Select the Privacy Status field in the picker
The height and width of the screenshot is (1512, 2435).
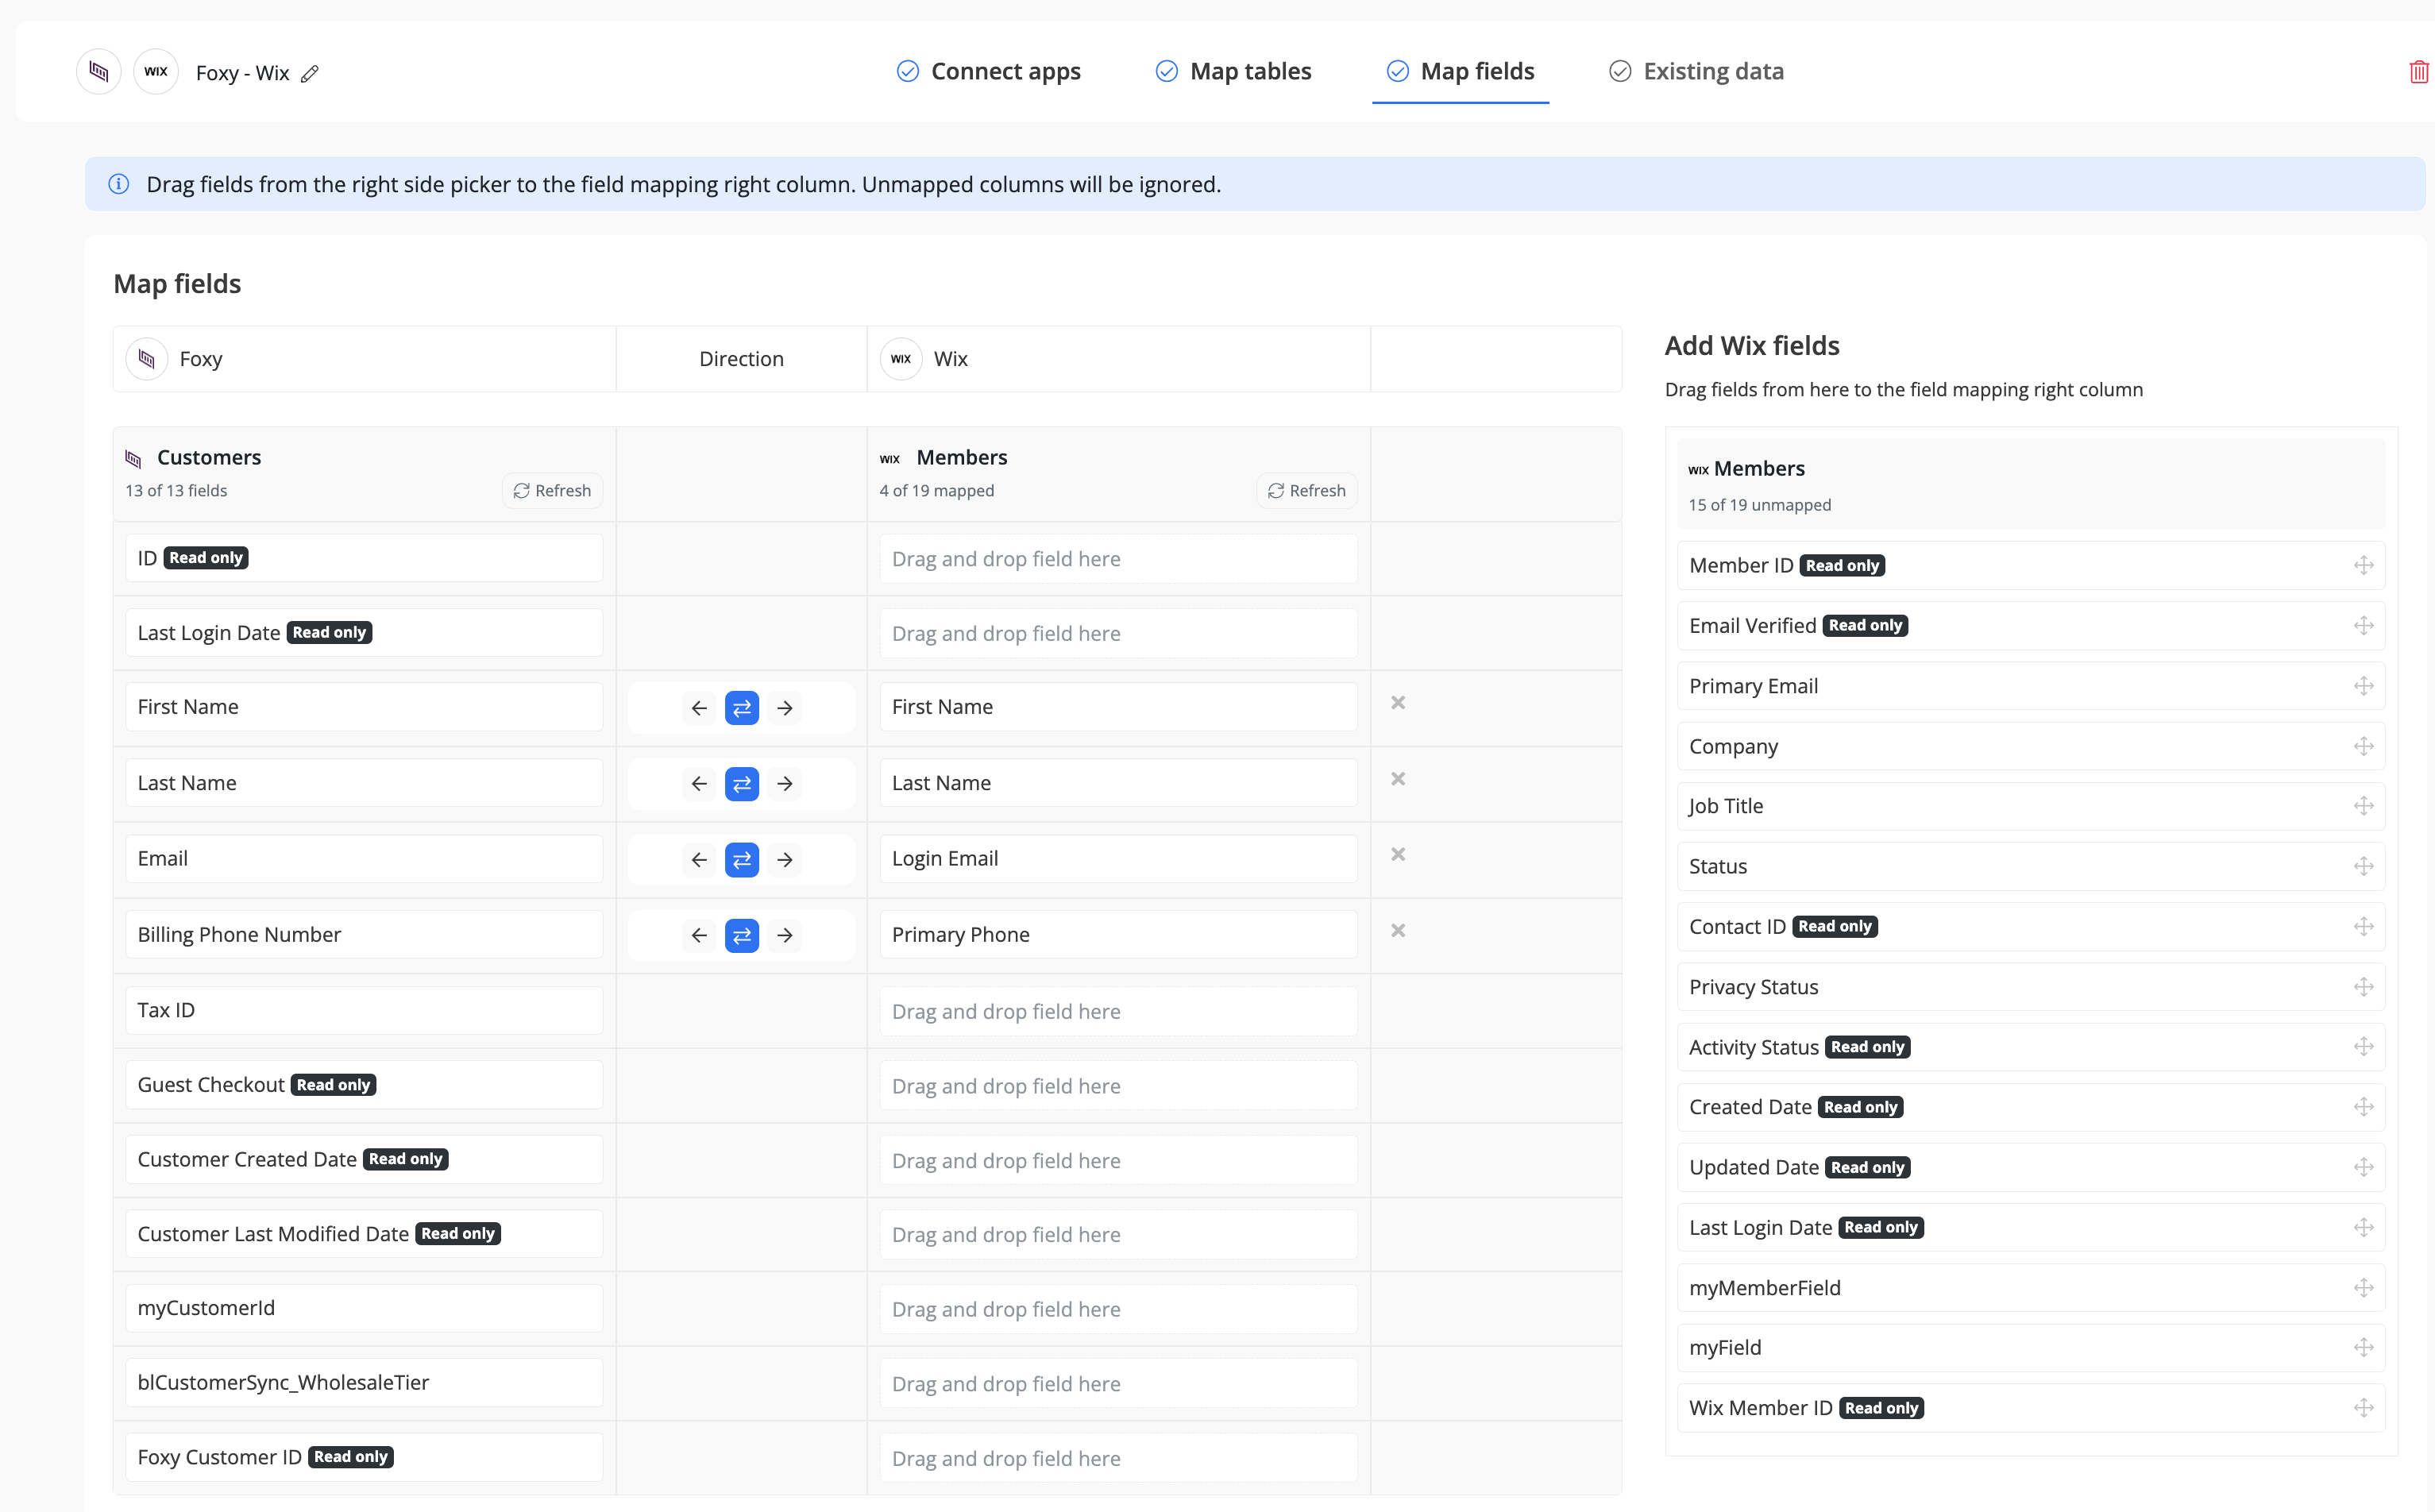[2030, 988]
